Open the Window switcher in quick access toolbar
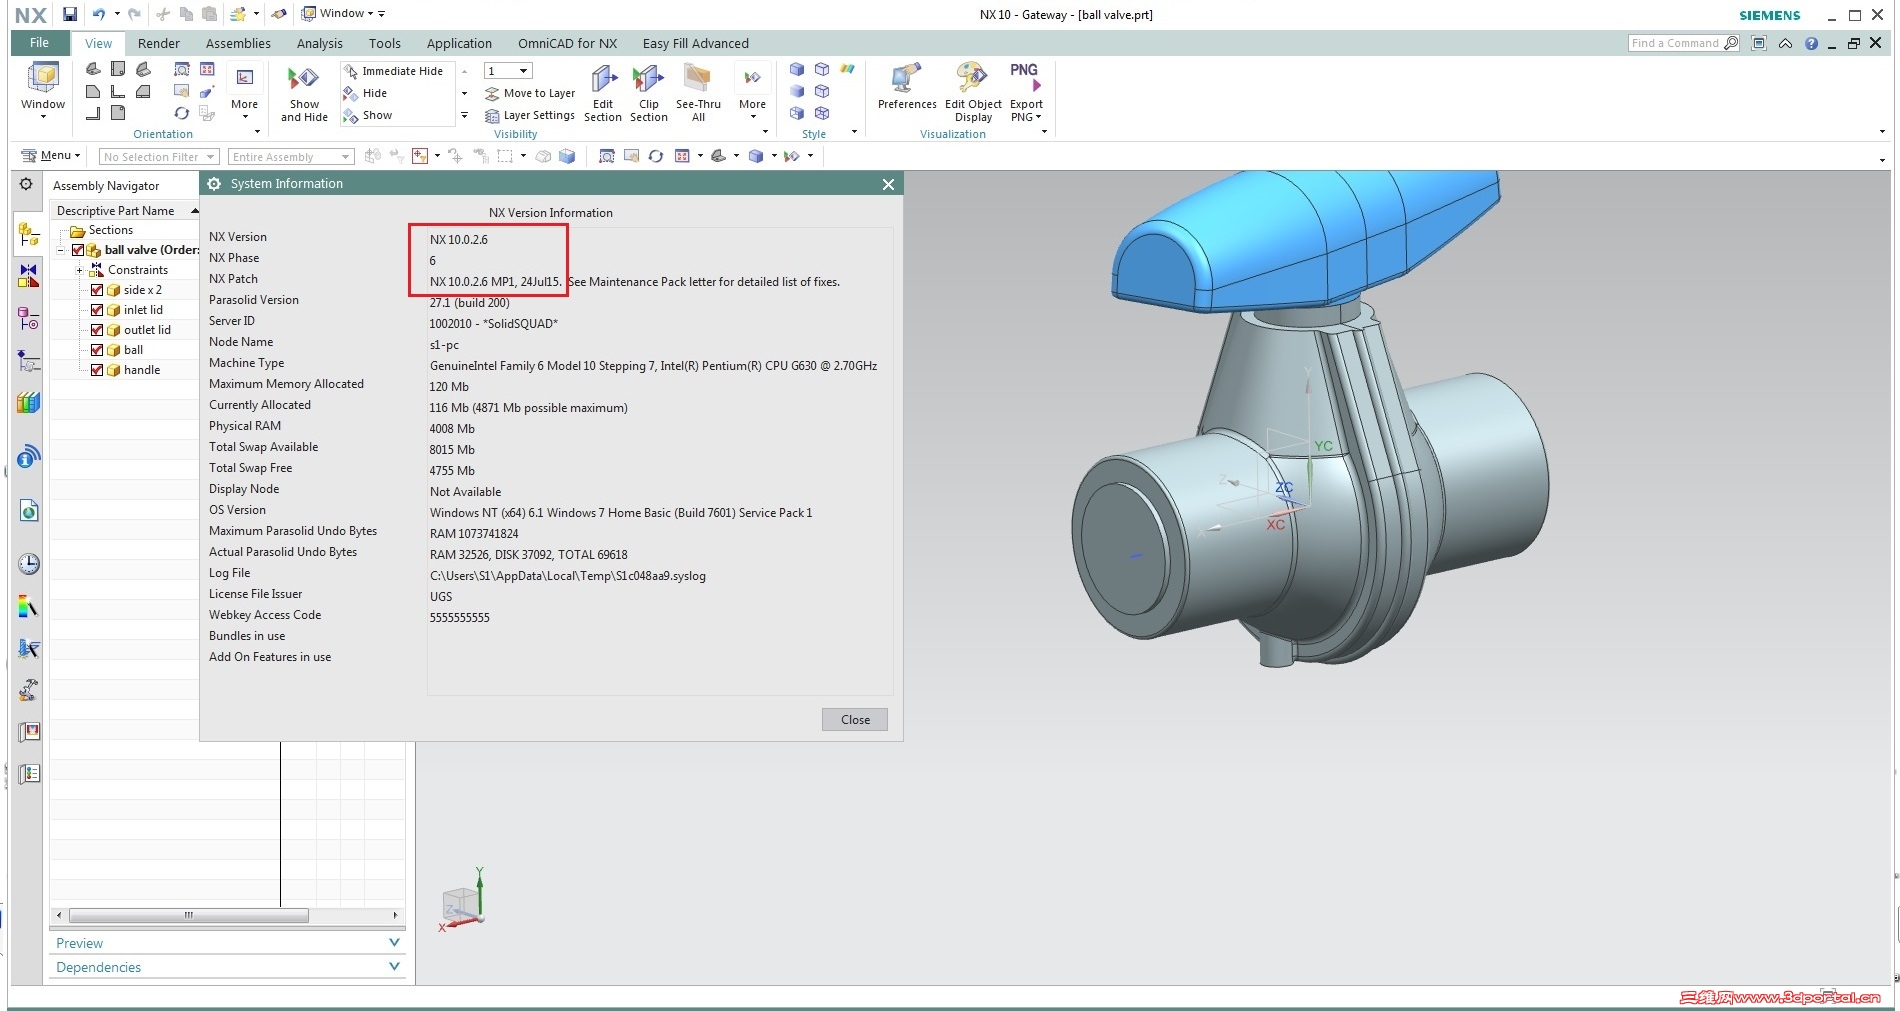The image size is (1900, 1011). pyautogui.click(x=338, y=14)
